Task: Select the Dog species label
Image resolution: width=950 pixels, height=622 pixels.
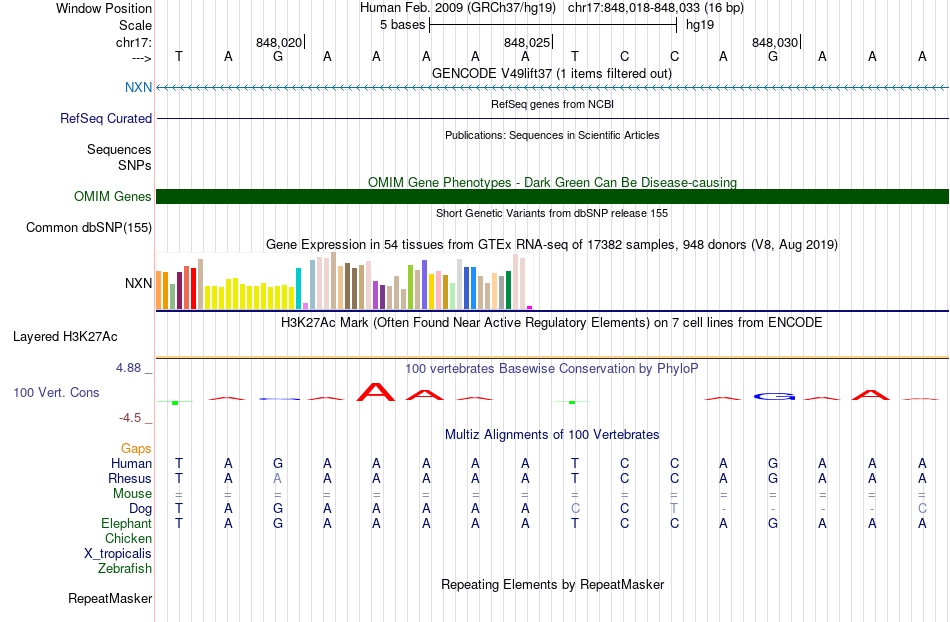Action: [141, 509]
